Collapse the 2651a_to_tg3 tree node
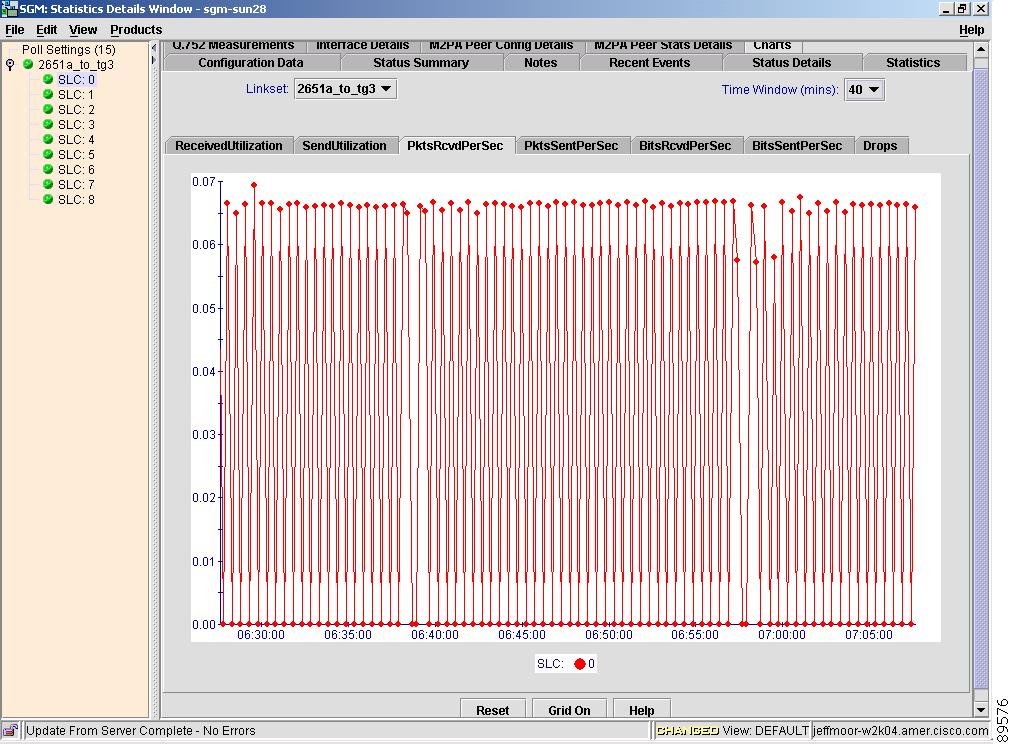This screenshot has width=1011, height=744. point(11,65)
